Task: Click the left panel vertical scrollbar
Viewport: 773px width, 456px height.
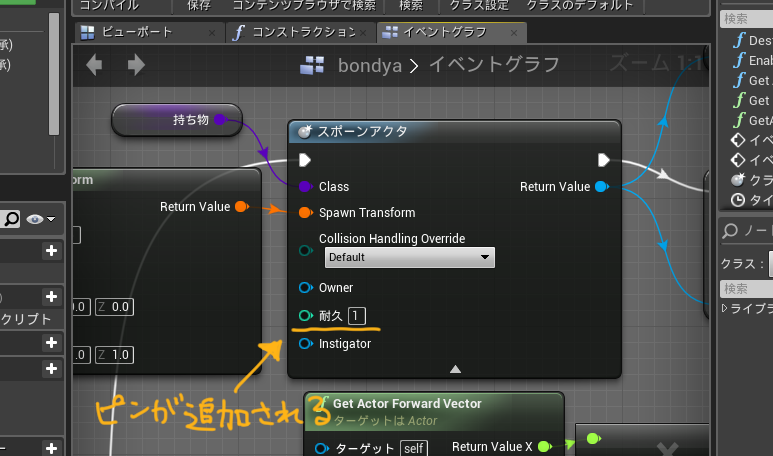Action: click(54, 74)
